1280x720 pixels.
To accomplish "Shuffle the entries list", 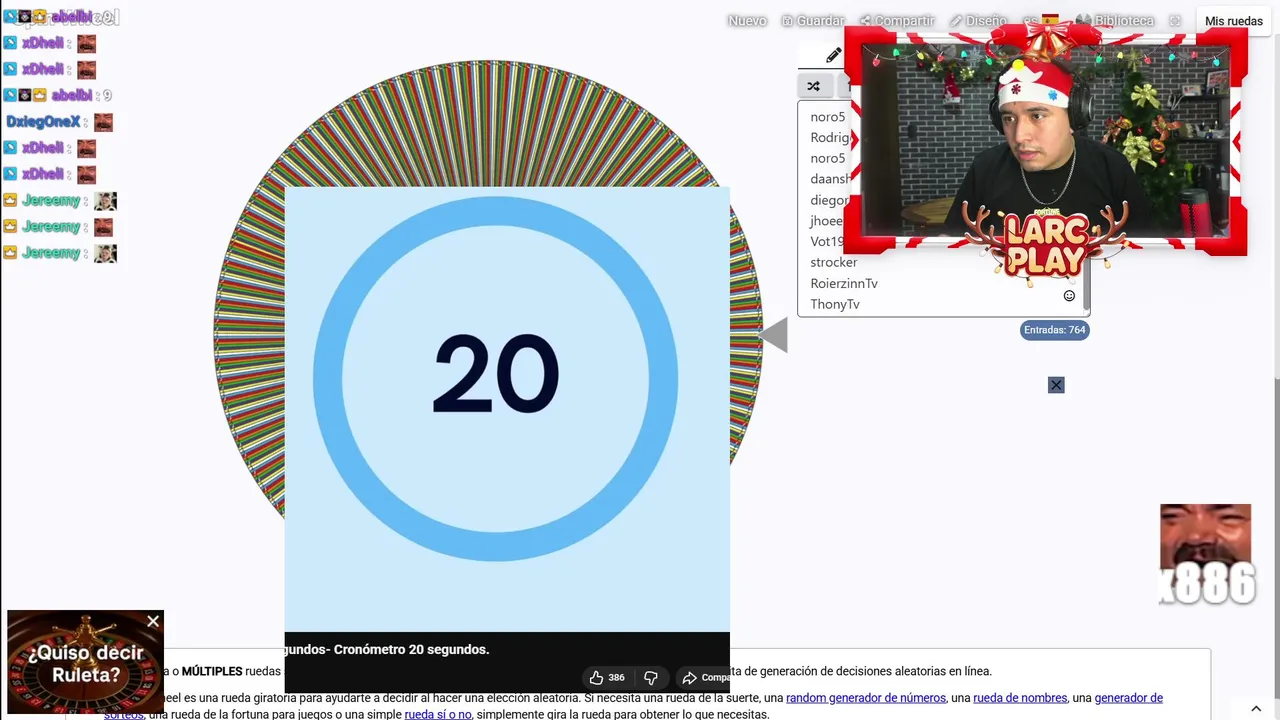I will [813, 86].
